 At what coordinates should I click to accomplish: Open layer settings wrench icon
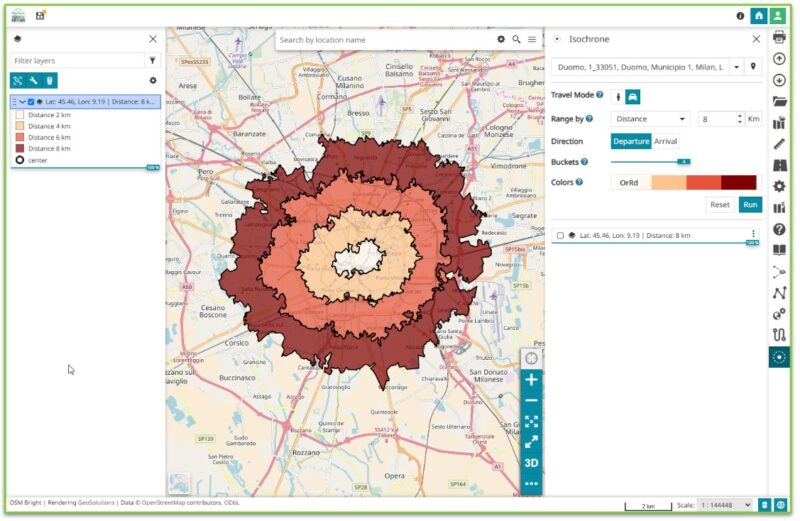(34, 81)
